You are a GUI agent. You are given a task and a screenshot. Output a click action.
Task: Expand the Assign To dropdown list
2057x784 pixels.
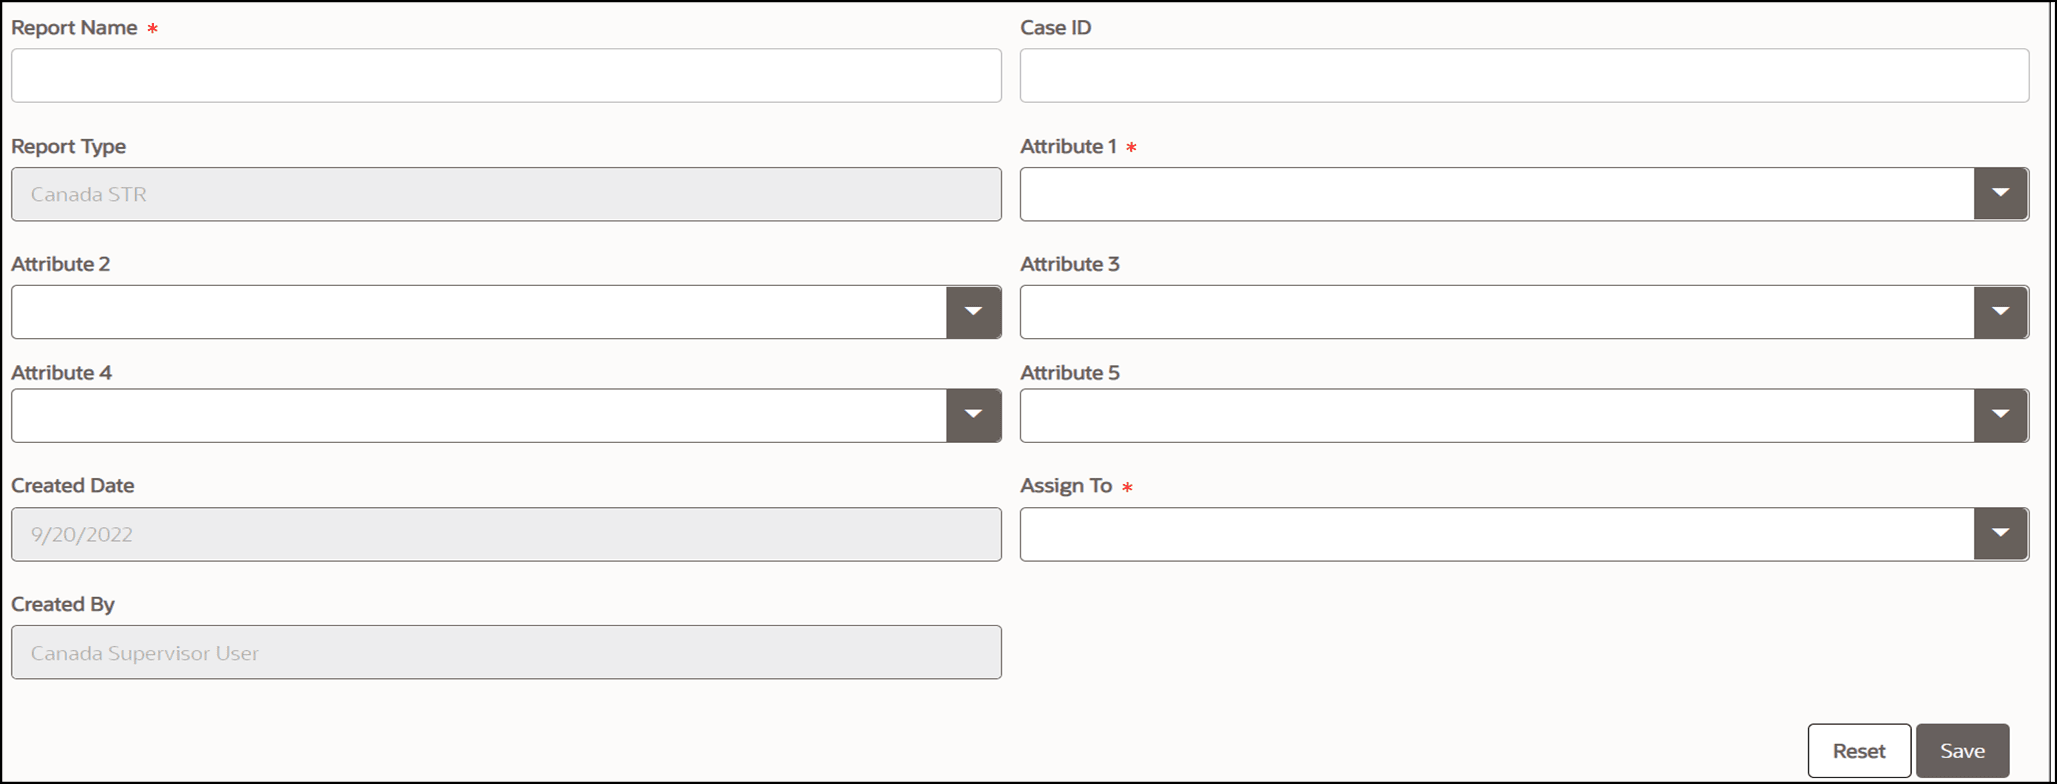(x=2000, y=533)
